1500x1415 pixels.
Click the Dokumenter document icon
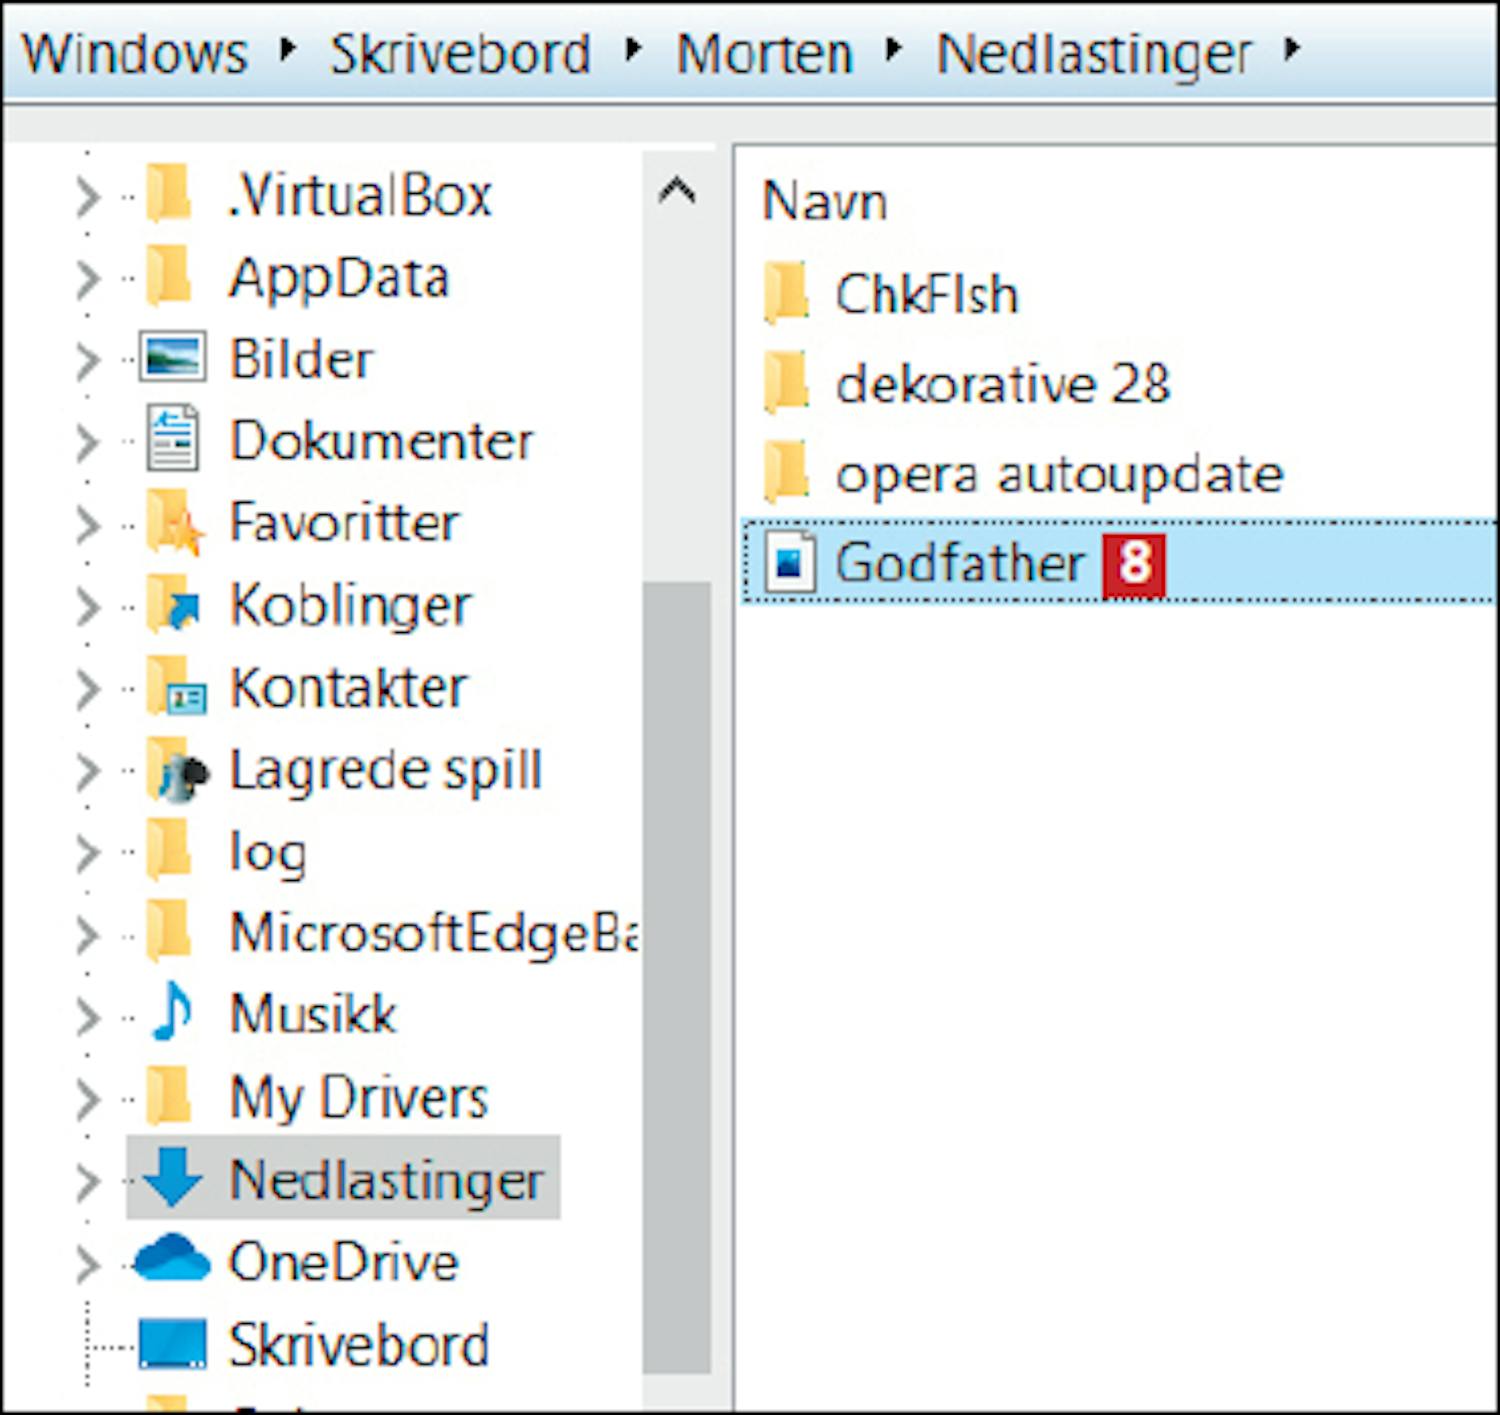172,440
